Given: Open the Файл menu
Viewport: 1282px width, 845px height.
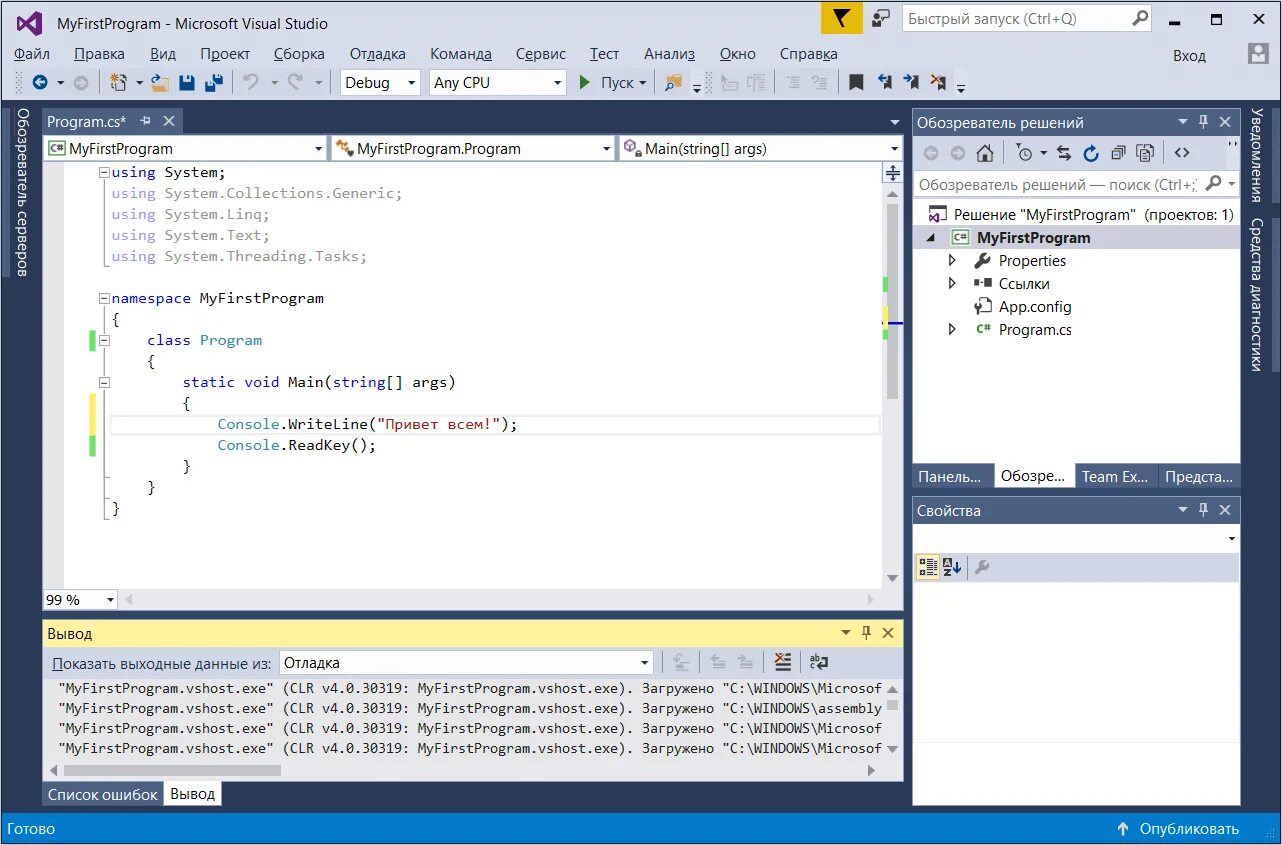Looking at the screenshot, I should 33,54.
